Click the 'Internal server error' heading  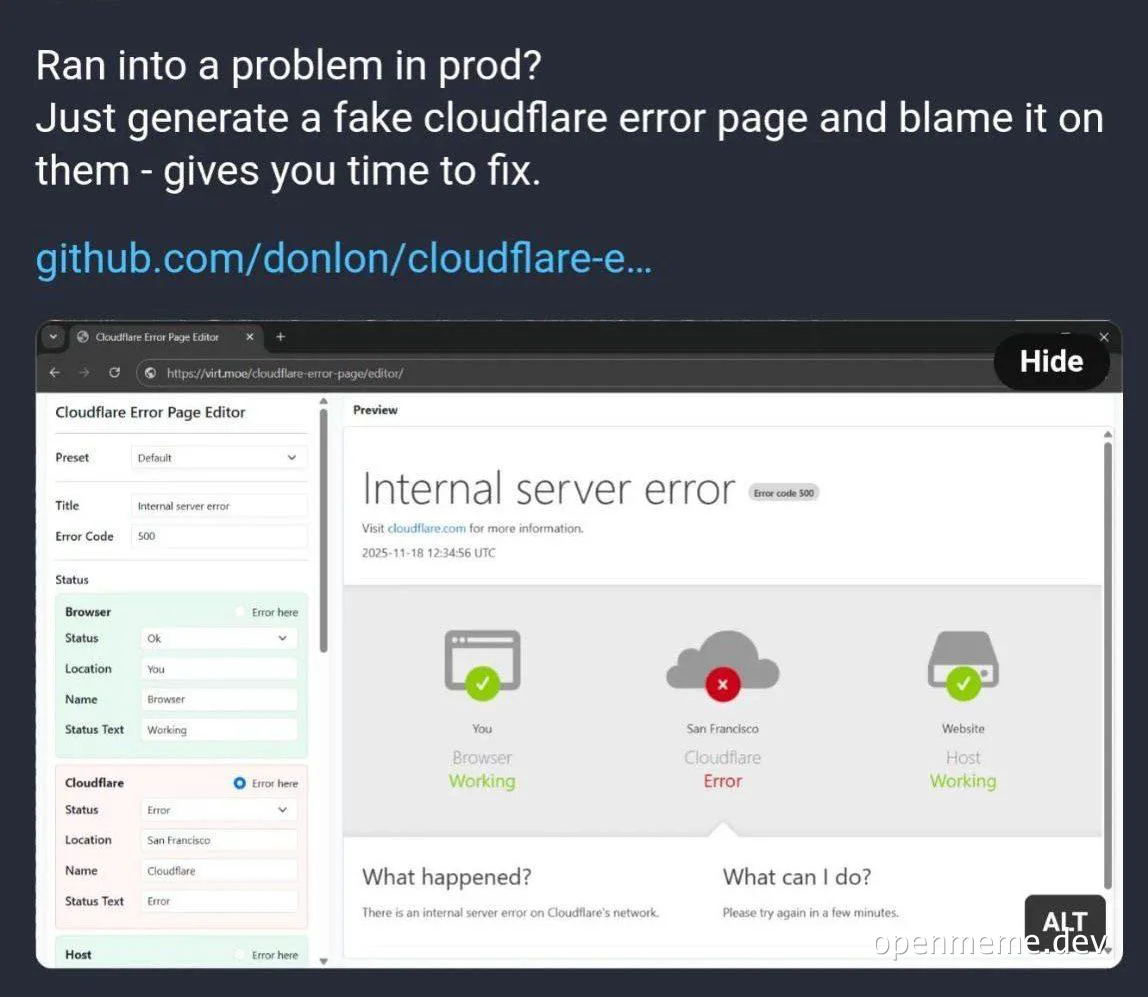tap(548, 489)
